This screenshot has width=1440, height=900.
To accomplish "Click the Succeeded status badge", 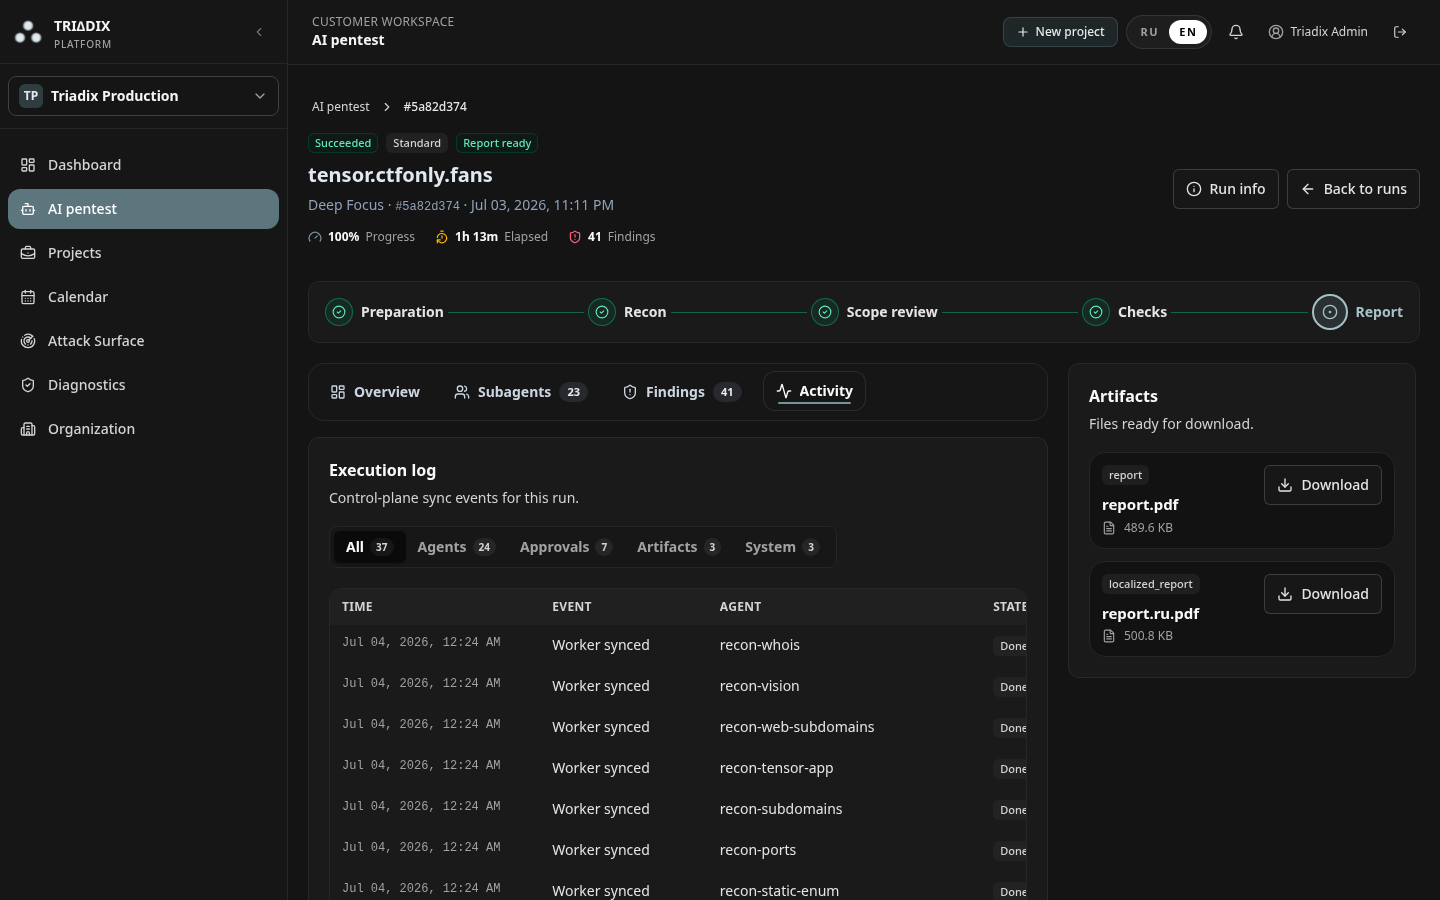I will click(x=343, y=143).
